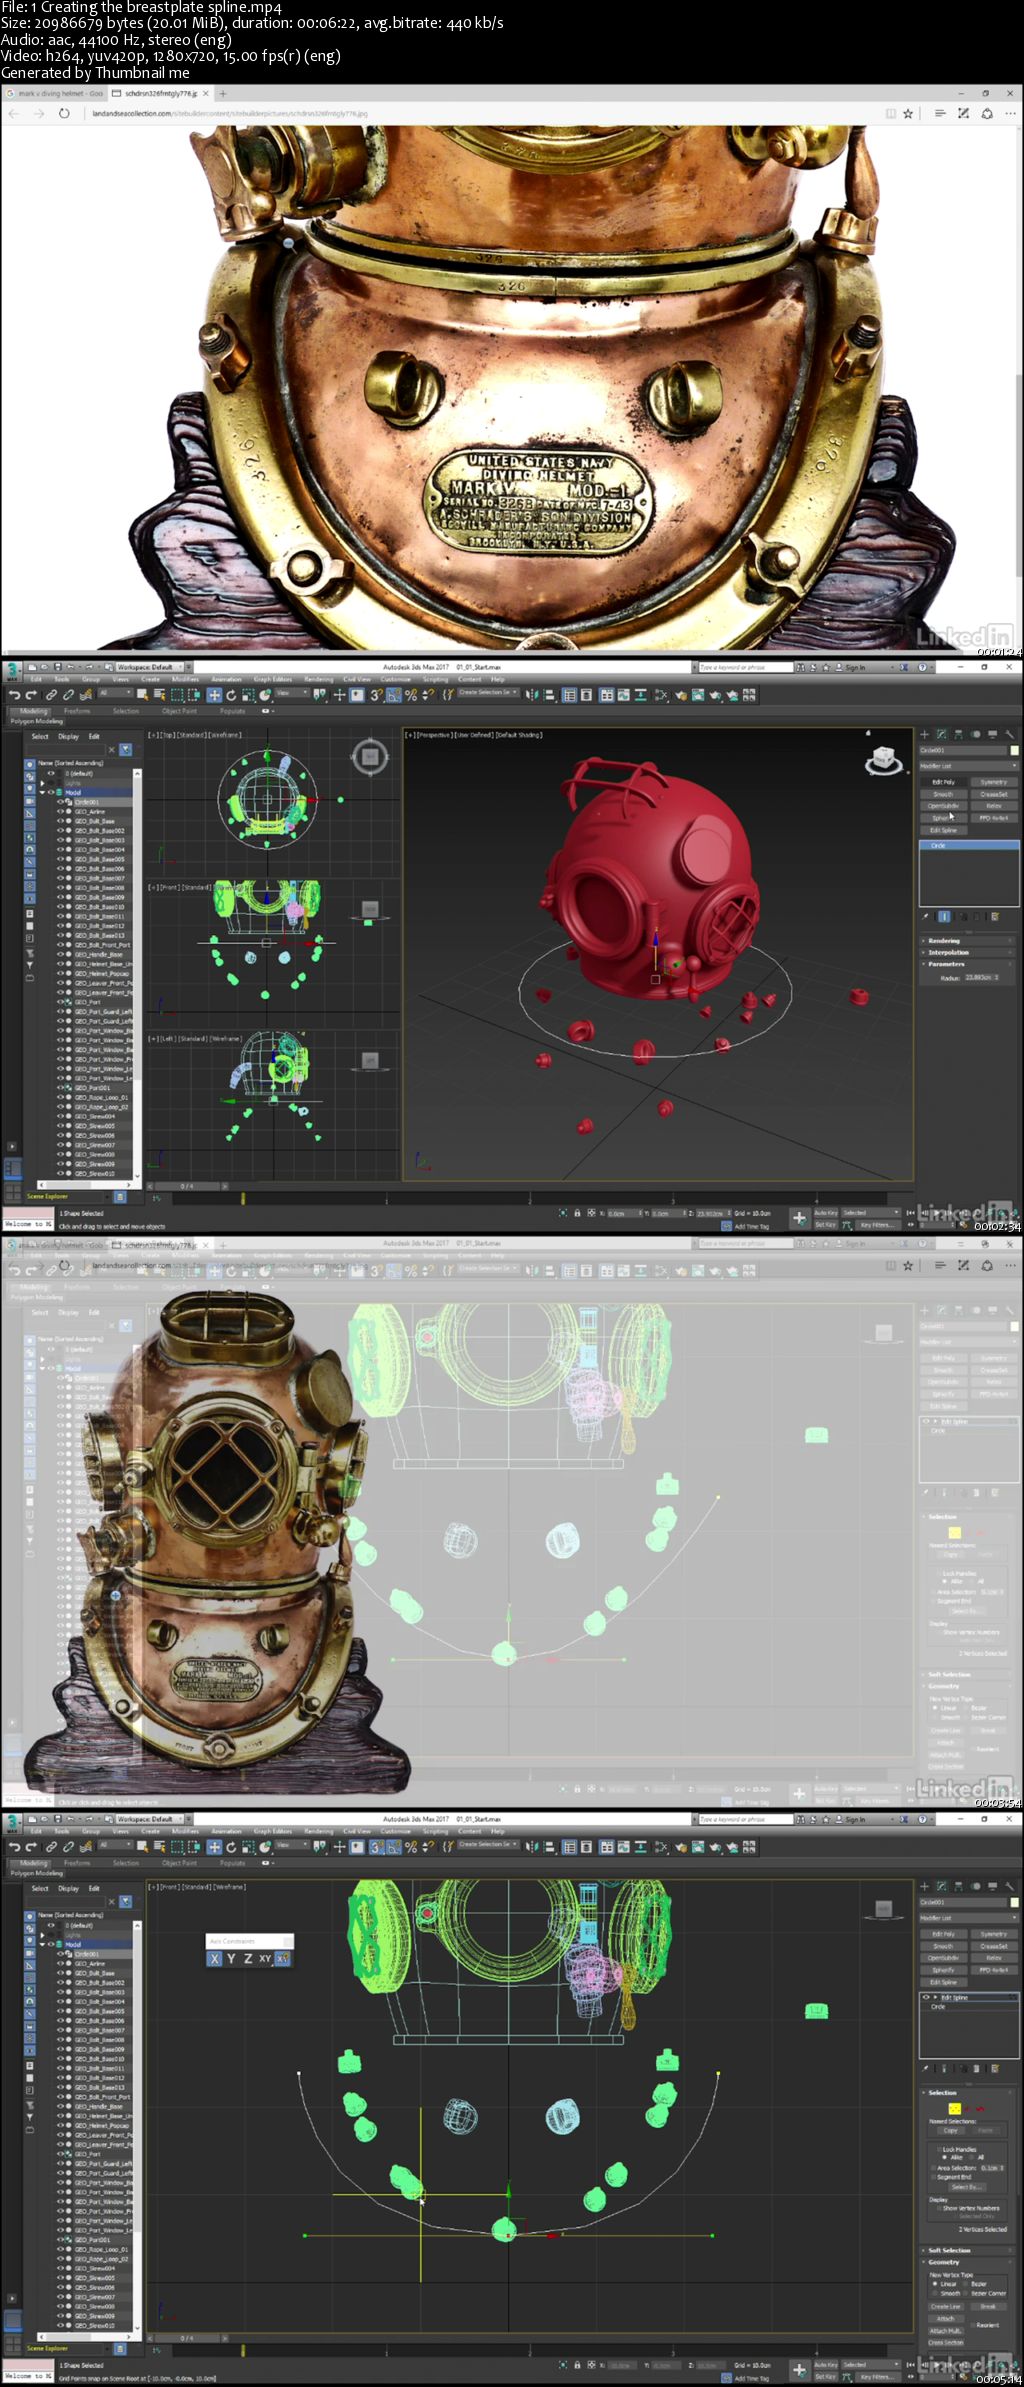Click the Pin Stack icon in the 00:05:14 frame
This screenshot has width=1024, height=2387.
925,2069
